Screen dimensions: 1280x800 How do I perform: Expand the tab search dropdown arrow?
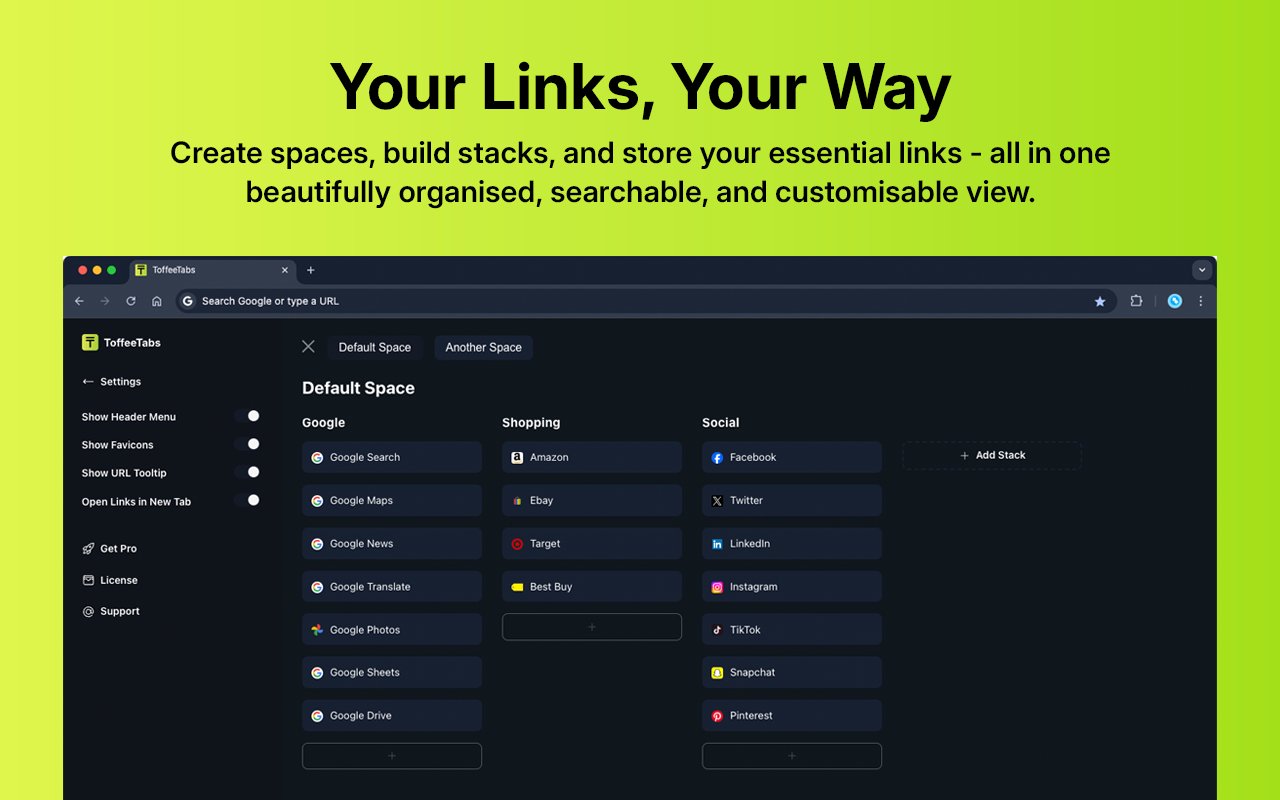pyautogui.click(x=1202, y=270)
